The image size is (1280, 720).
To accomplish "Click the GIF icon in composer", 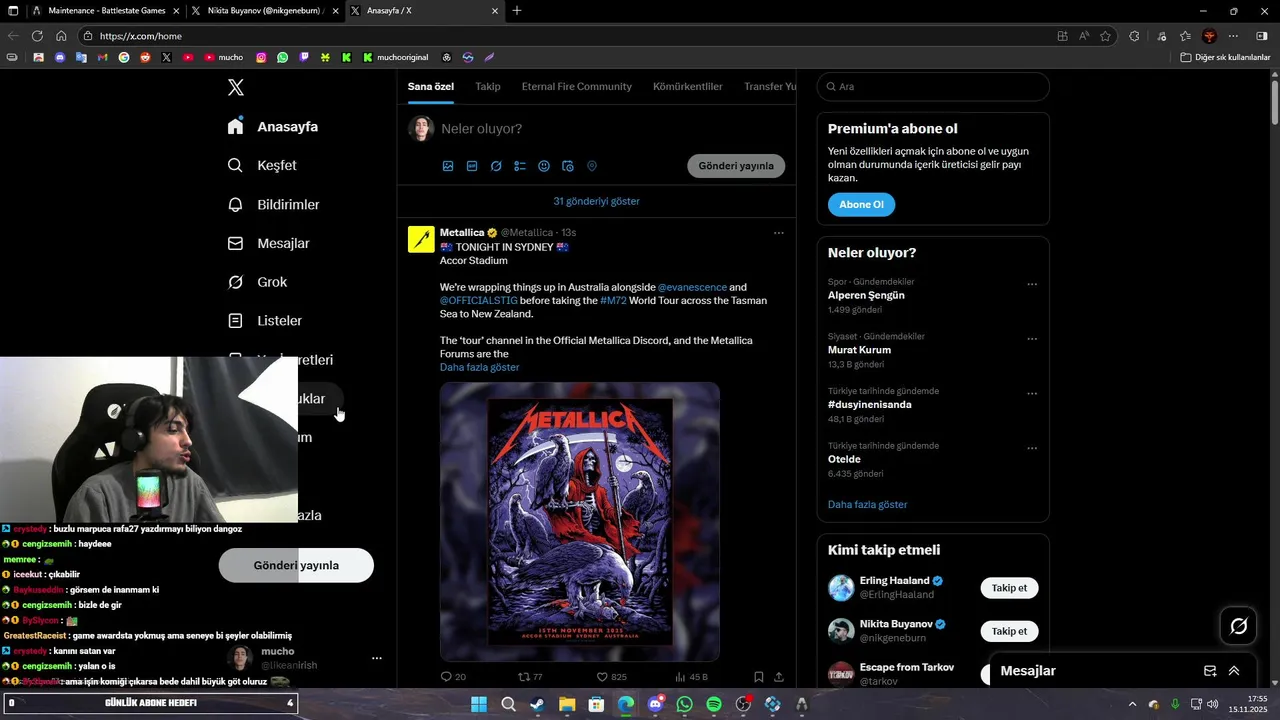I will point(472,166).
